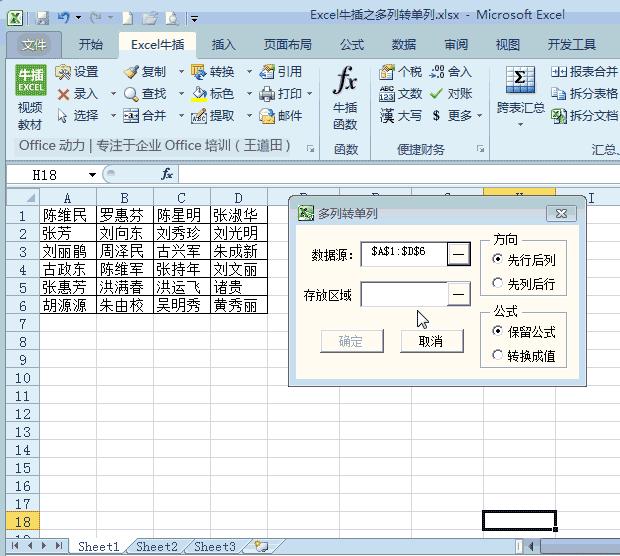Switch to the Sheet2 worksheet tab
Image resolution: width=620 pixels, height=556 pixels.
[x=157, y=547]
